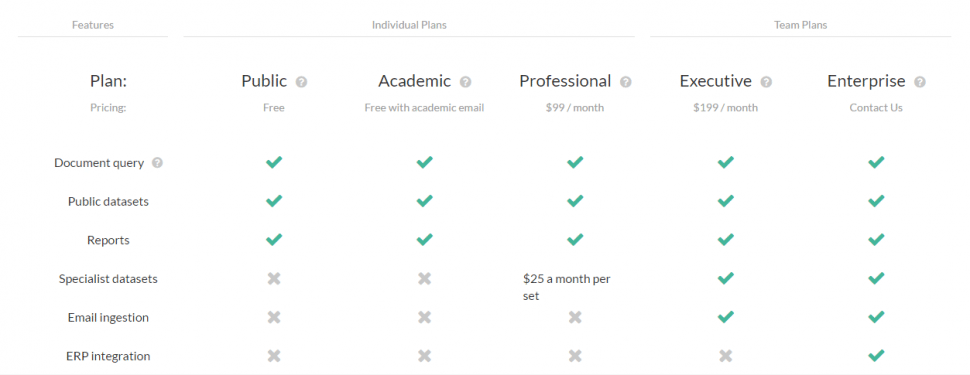Show the Enterprise plan help icon info
The width and height of the screenshot is (970, 375).
[x=920, y=82]
